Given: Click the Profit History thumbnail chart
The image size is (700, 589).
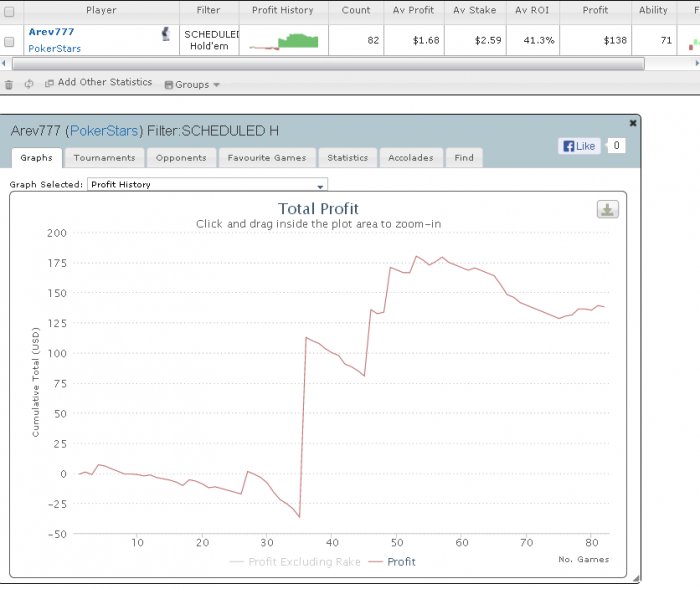Looking at the screenshot, I should click(284, 41).
